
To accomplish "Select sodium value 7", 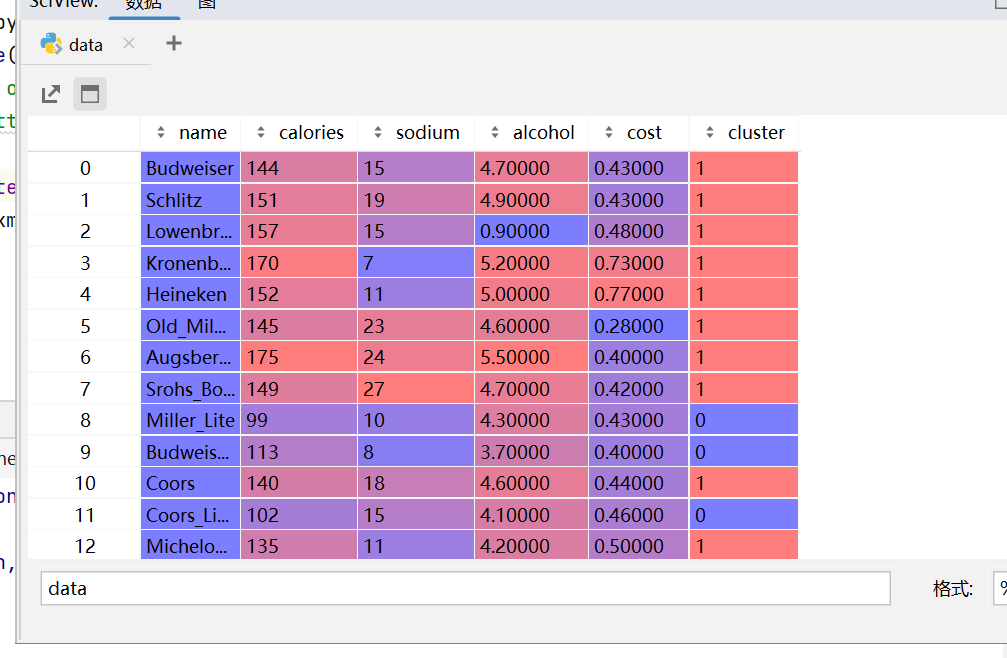I will [416, 263].
